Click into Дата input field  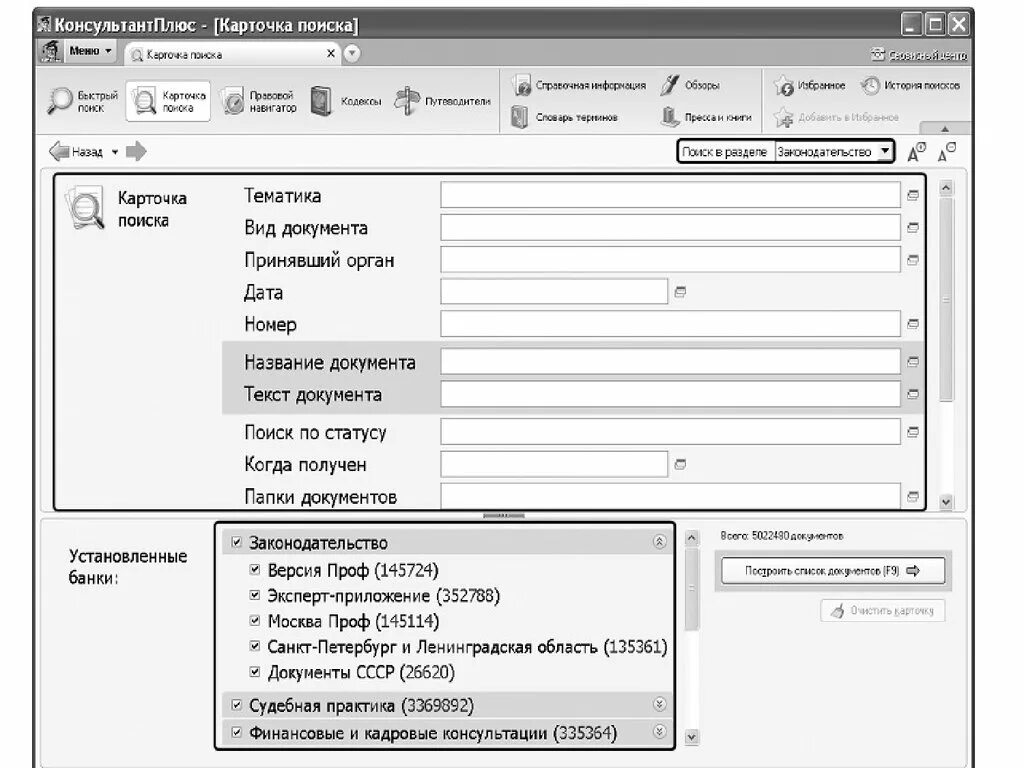point(554,292)
